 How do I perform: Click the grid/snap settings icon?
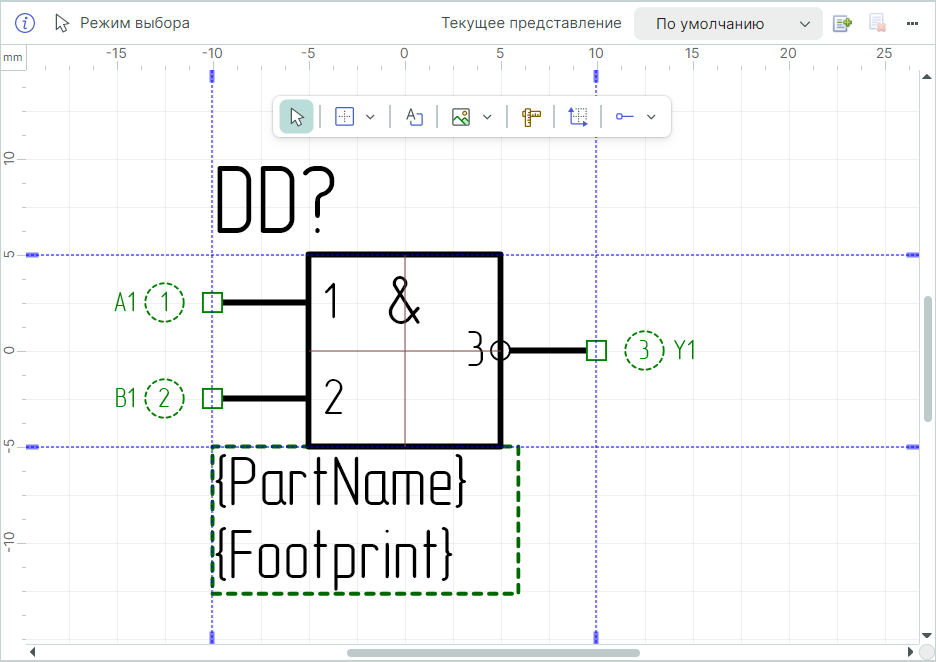[x=344, y=117]
